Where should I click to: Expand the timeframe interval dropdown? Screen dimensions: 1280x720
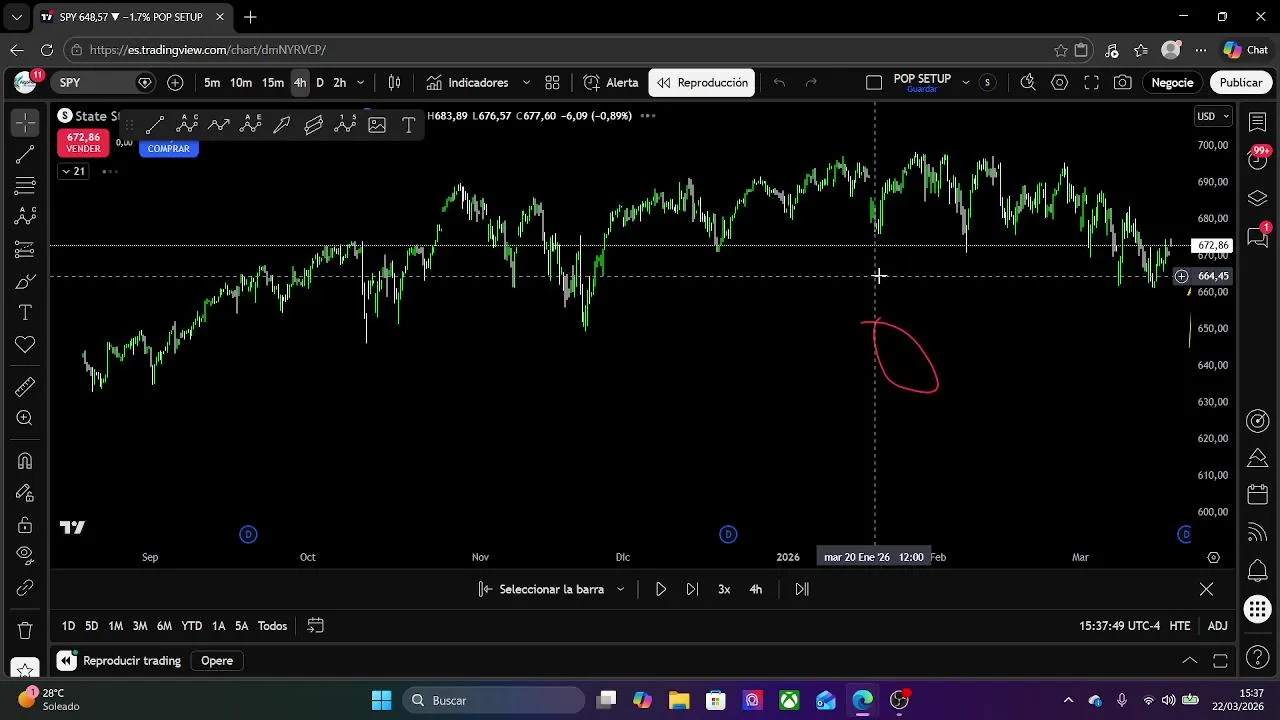pos(361,83)
